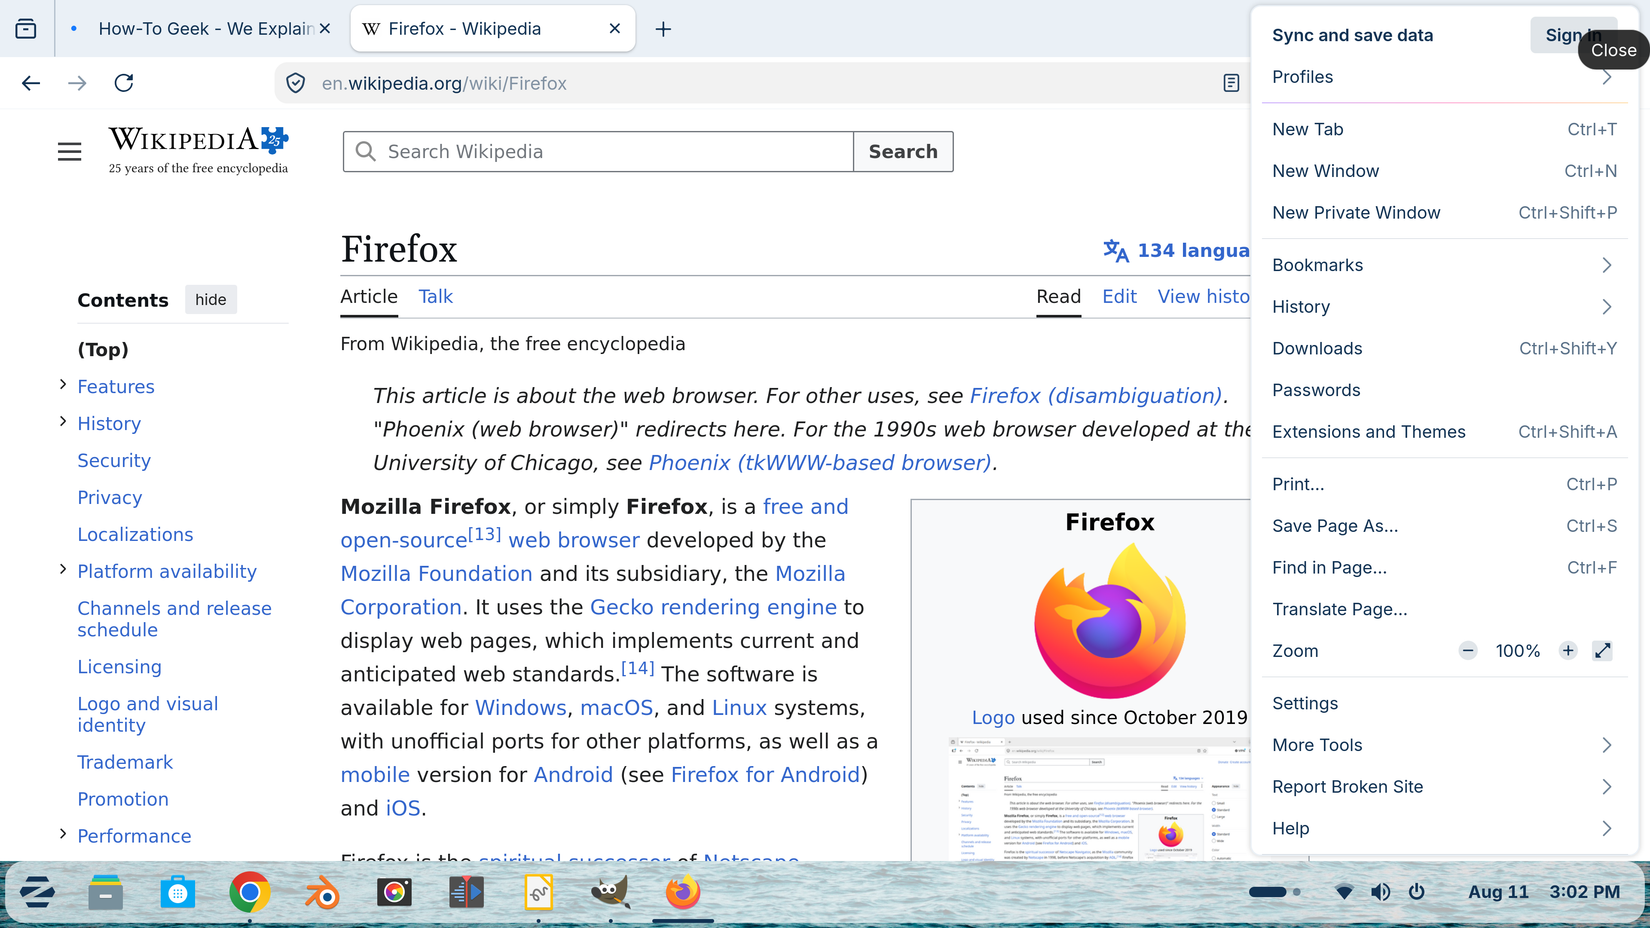Open Zorin start menu in taskbar
1650x928 pixels.
[37, 892]
